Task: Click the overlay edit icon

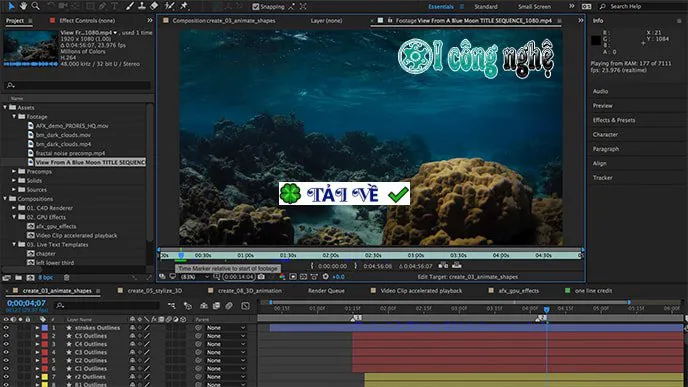Action: click(457, 265)
